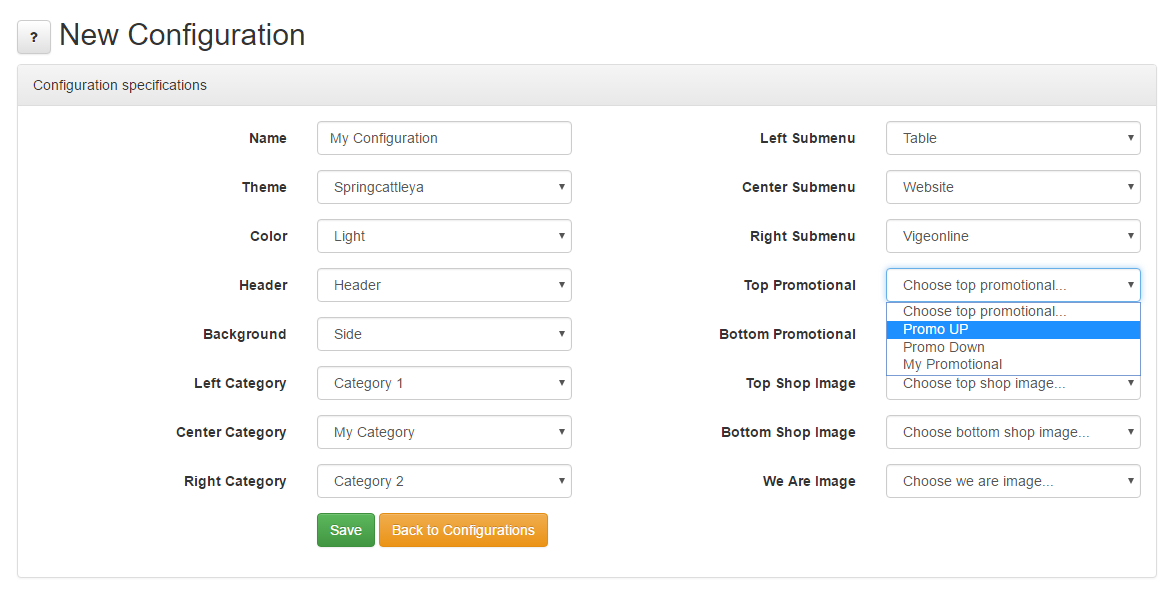Click Back to Configurations button

coord(464,530)
